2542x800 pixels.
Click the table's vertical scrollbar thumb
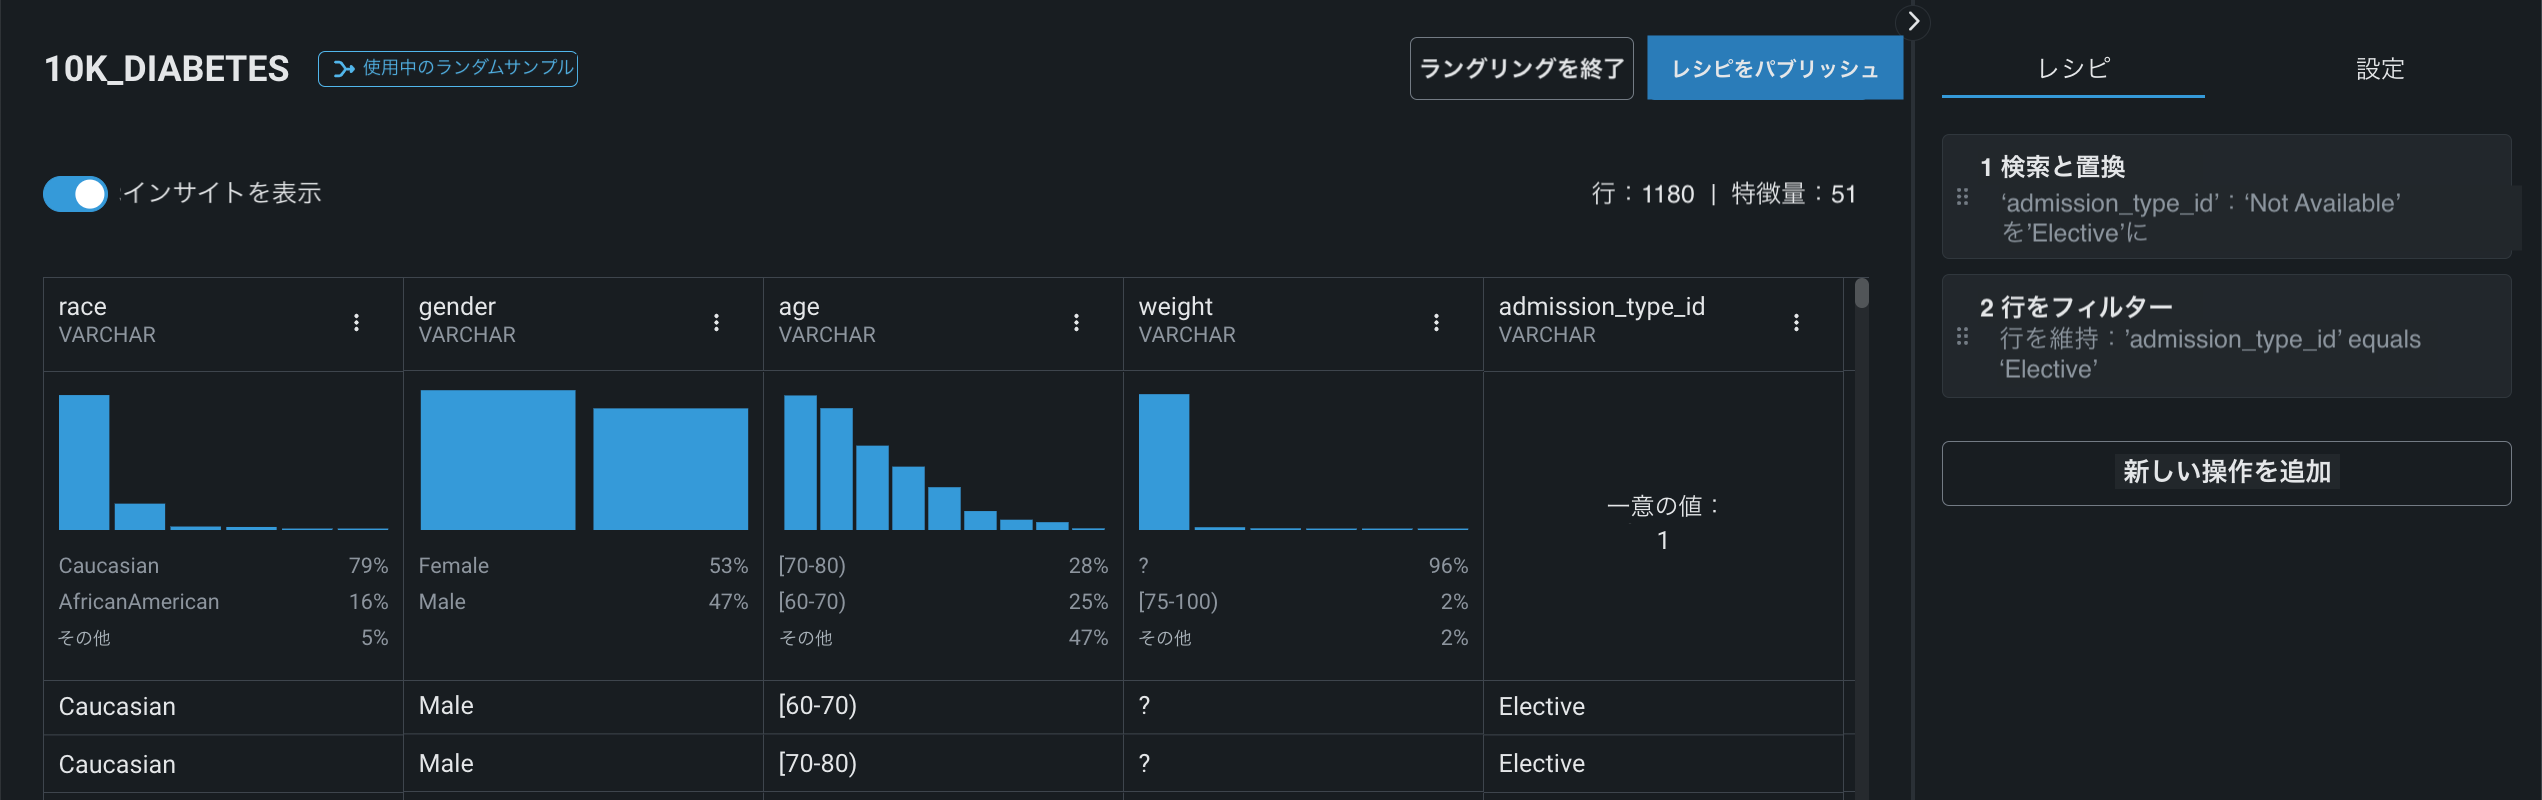1861,293
